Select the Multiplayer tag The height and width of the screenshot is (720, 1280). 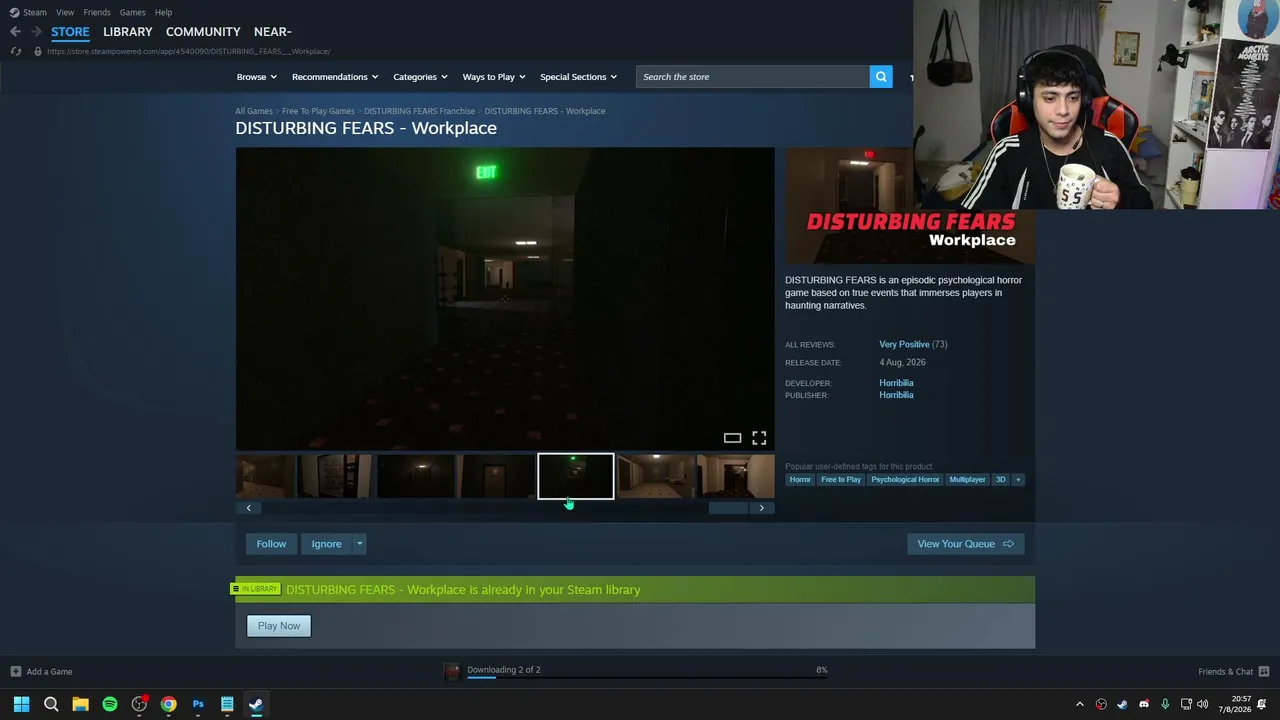click(x=967, y=480)
